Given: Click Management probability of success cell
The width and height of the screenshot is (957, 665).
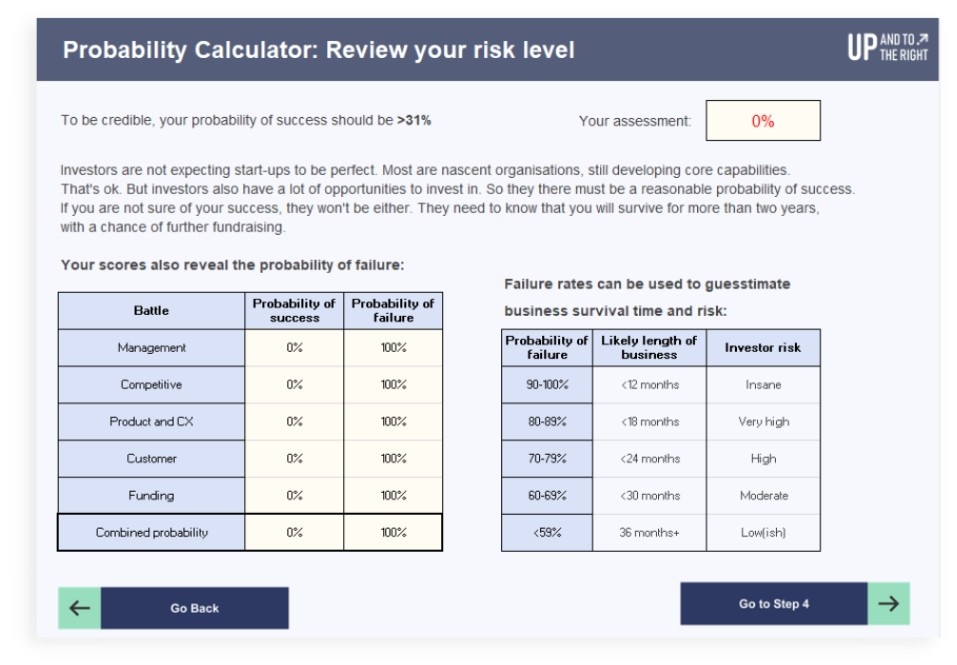Looking at the screenshot, I should point(294,348).
